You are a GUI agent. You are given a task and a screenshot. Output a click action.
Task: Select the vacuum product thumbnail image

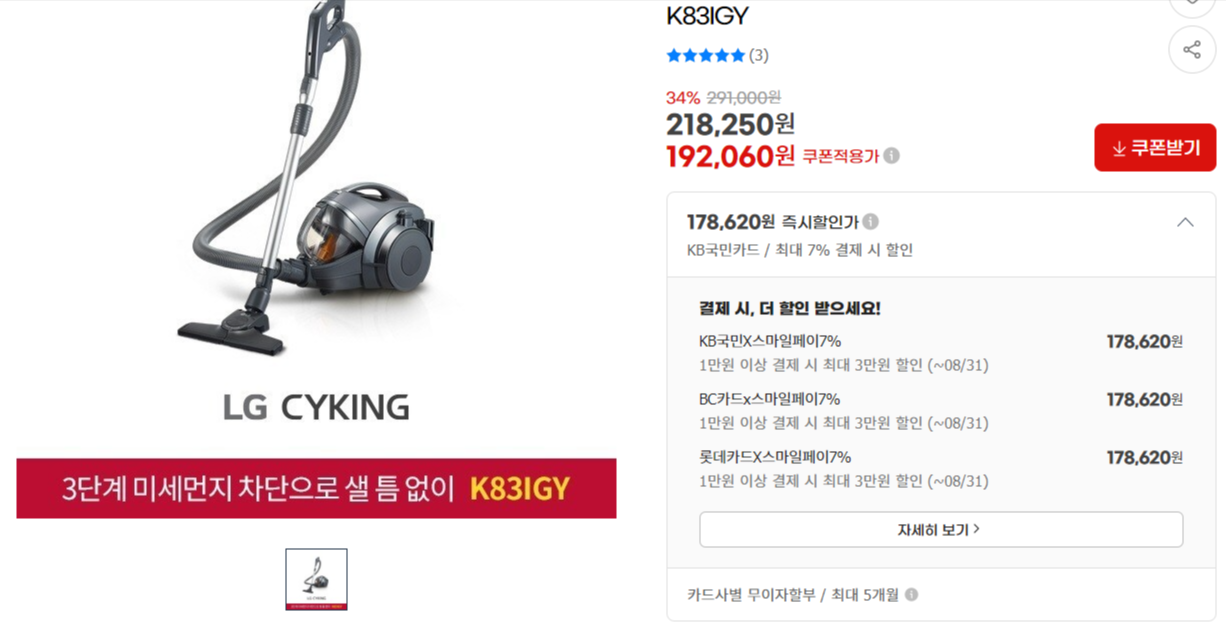[x=316, y=579]
